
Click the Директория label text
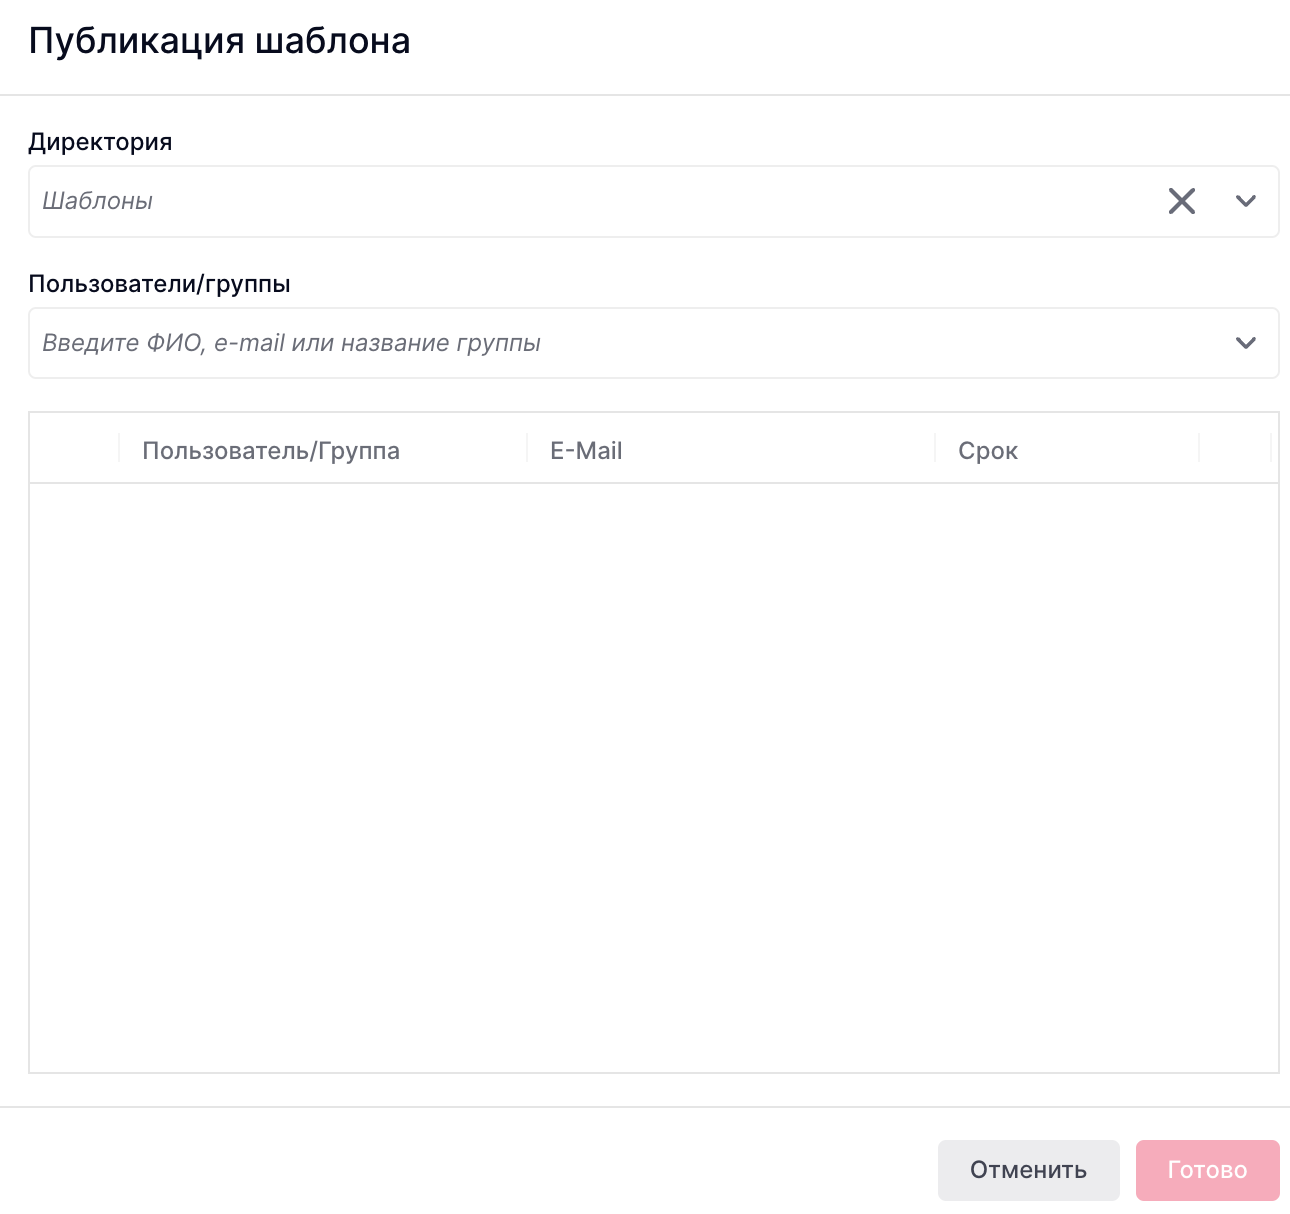tap(100, 142)
